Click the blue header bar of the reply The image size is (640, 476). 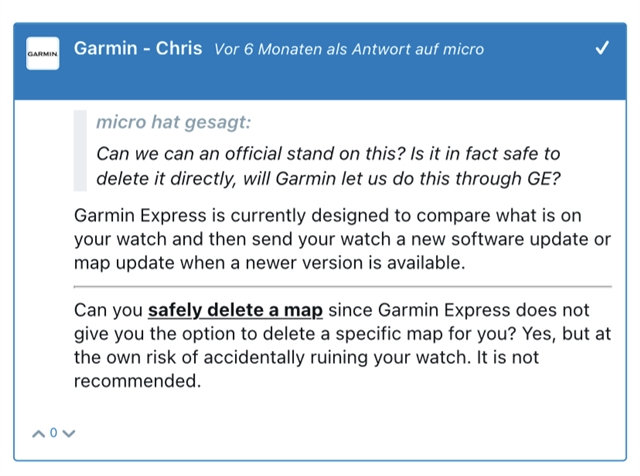click(x=320, y=61)
